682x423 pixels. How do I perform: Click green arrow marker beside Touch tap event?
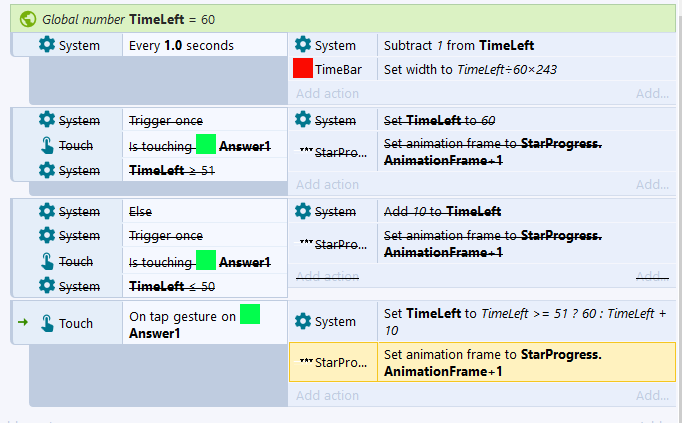(23, 322)
